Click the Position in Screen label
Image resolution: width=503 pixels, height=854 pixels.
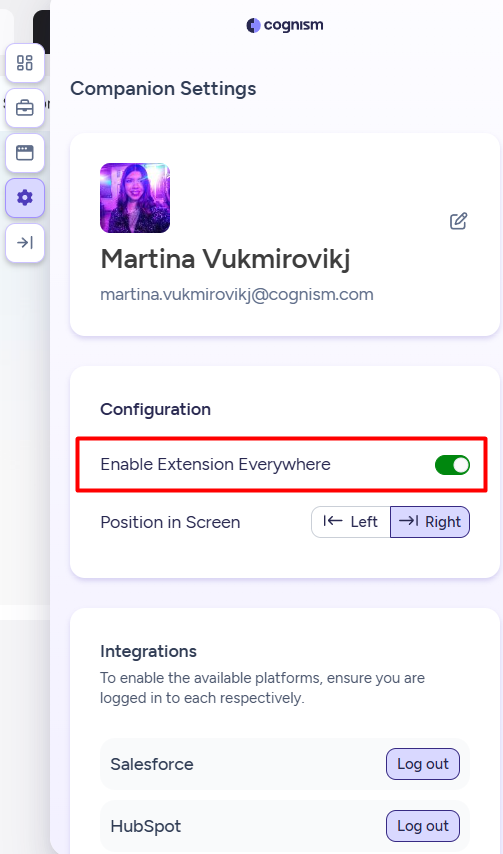click(x=170, y=522)
